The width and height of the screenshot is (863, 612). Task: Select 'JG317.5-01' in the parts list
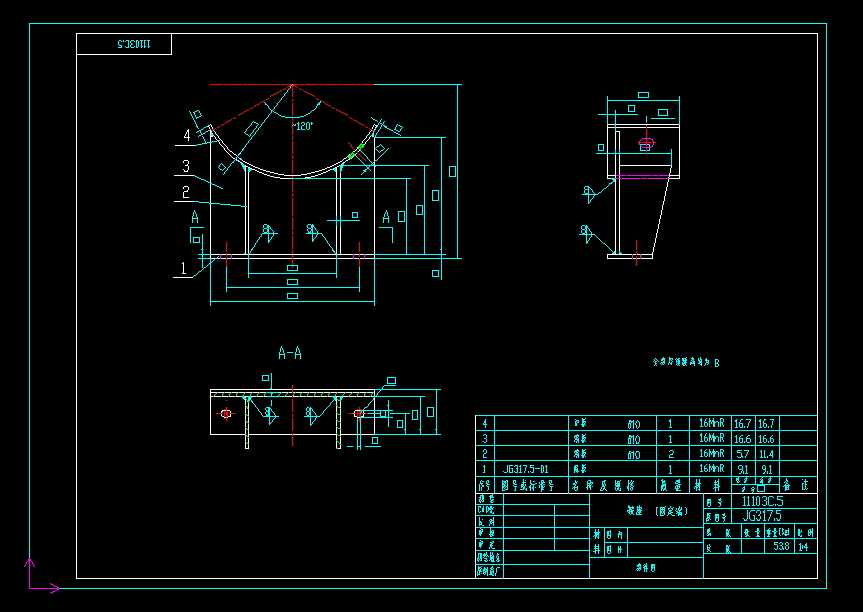pos(526,469)
